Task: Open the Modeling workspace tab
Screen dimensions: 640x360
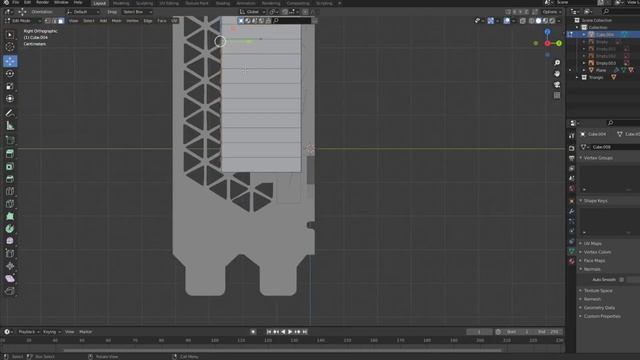Action: [x=121, y=3]
